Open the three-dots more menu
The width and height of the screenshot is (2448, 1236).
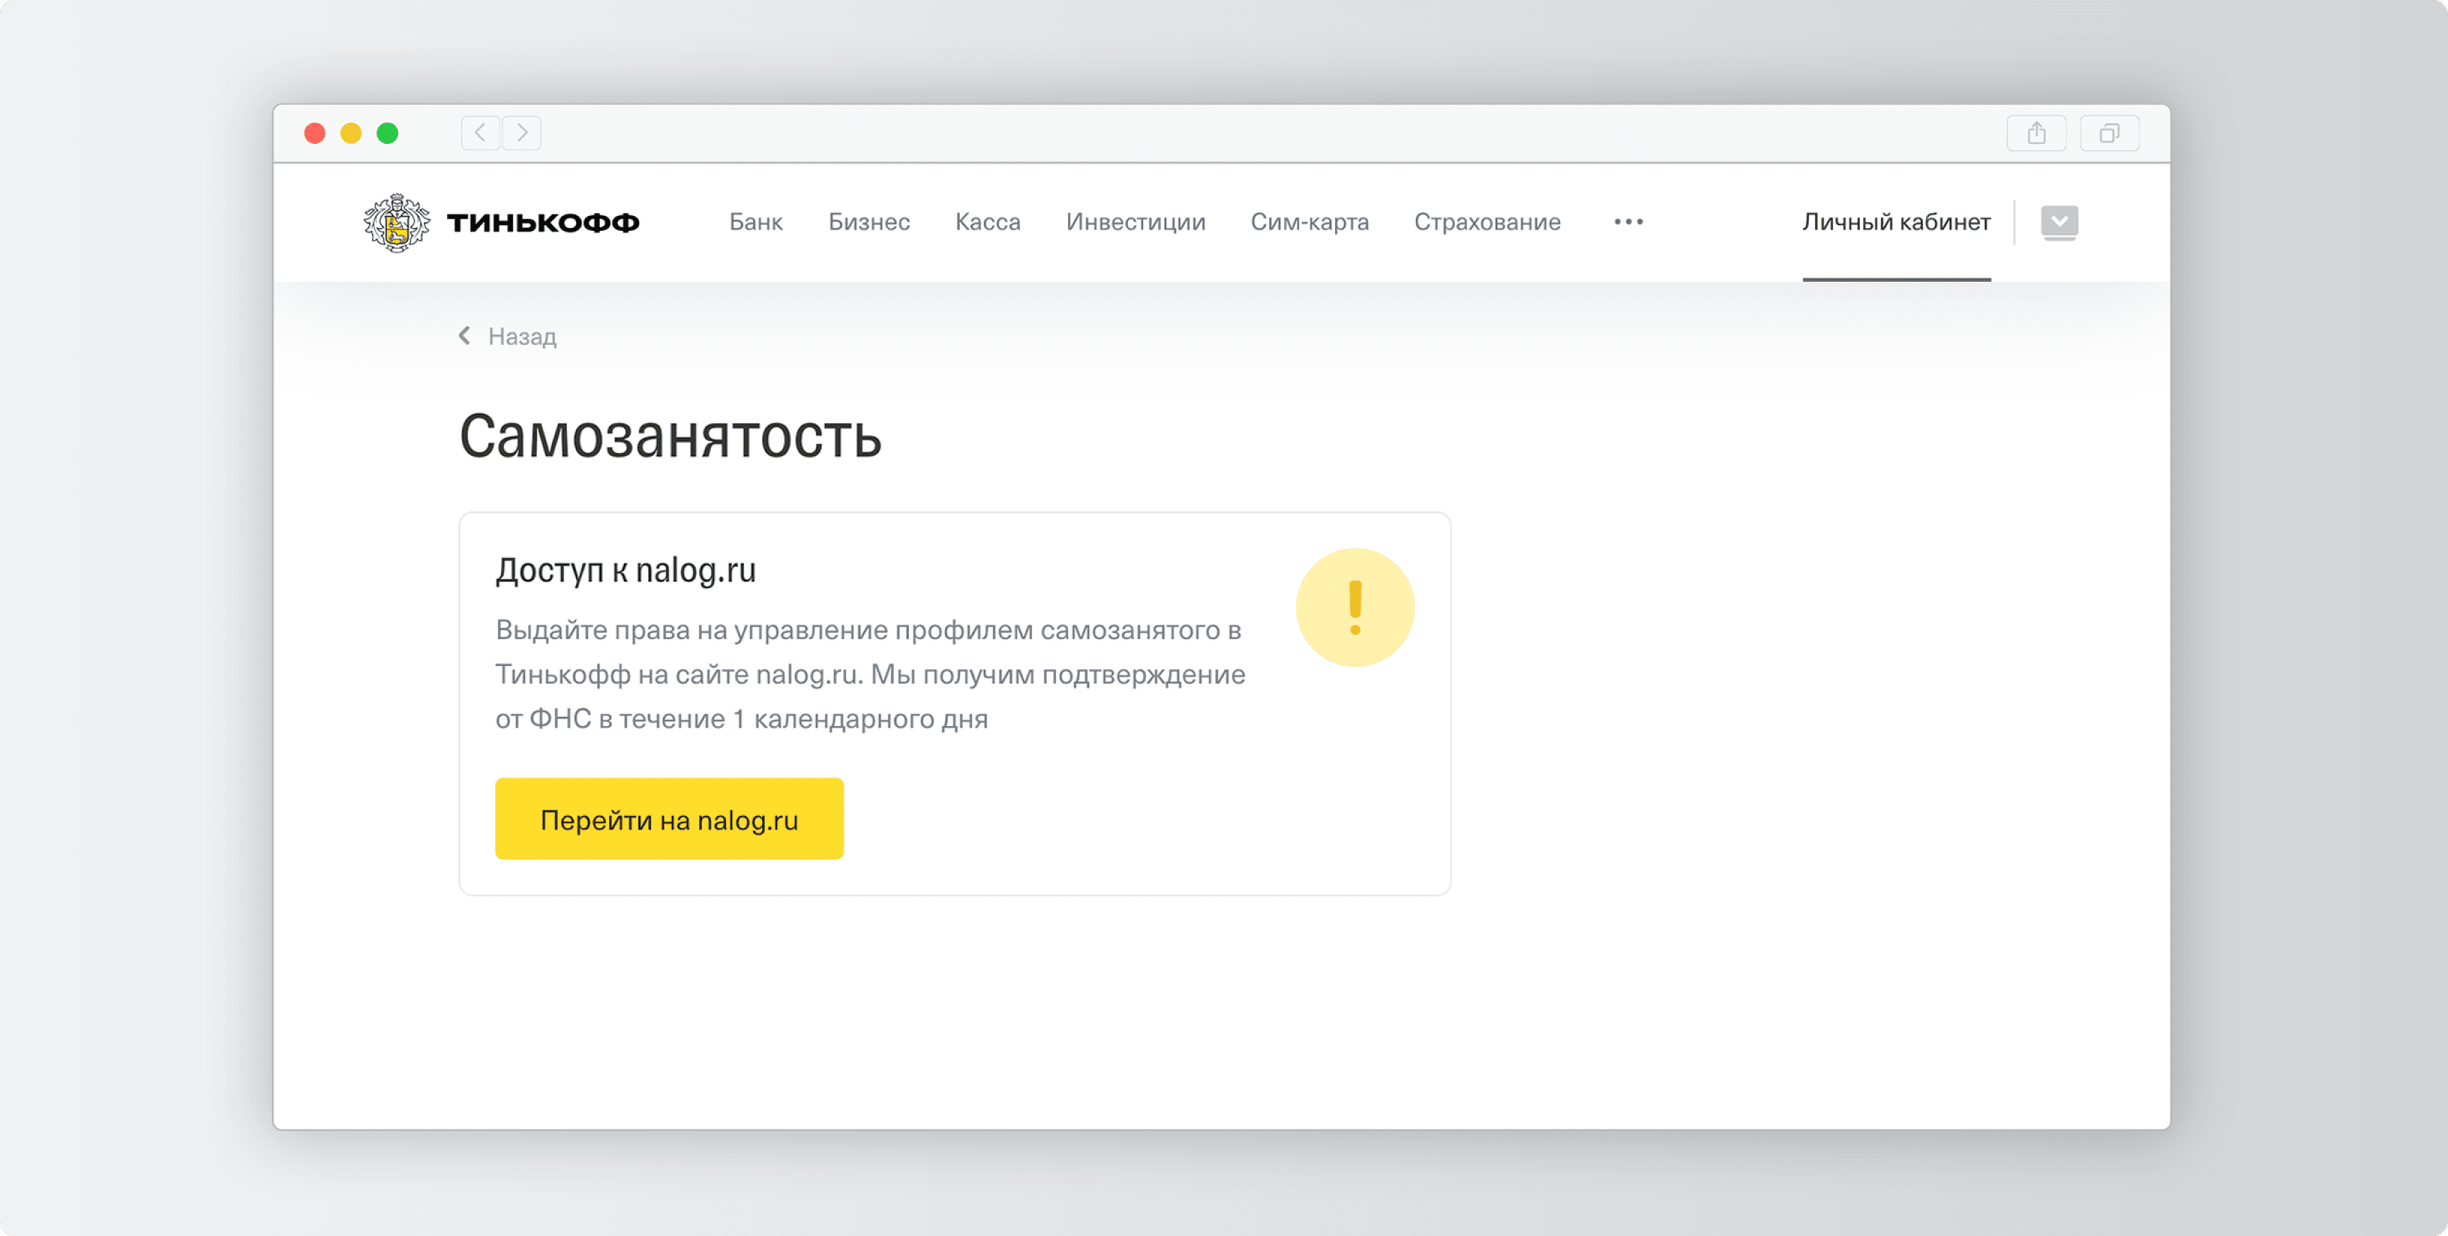[1628, 222]
